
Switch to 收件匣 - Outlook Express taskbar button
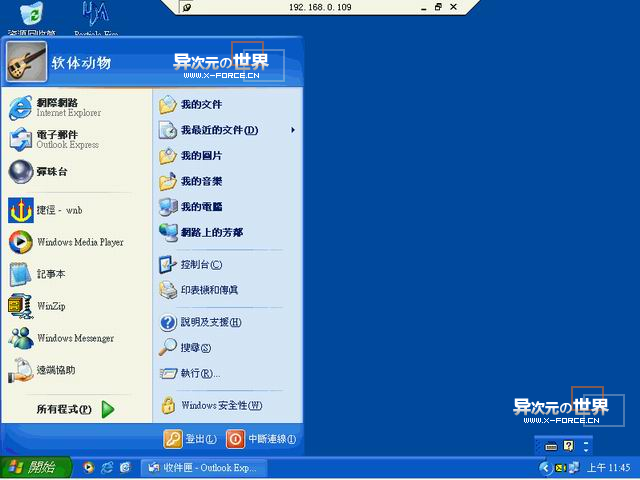(204, 468)
